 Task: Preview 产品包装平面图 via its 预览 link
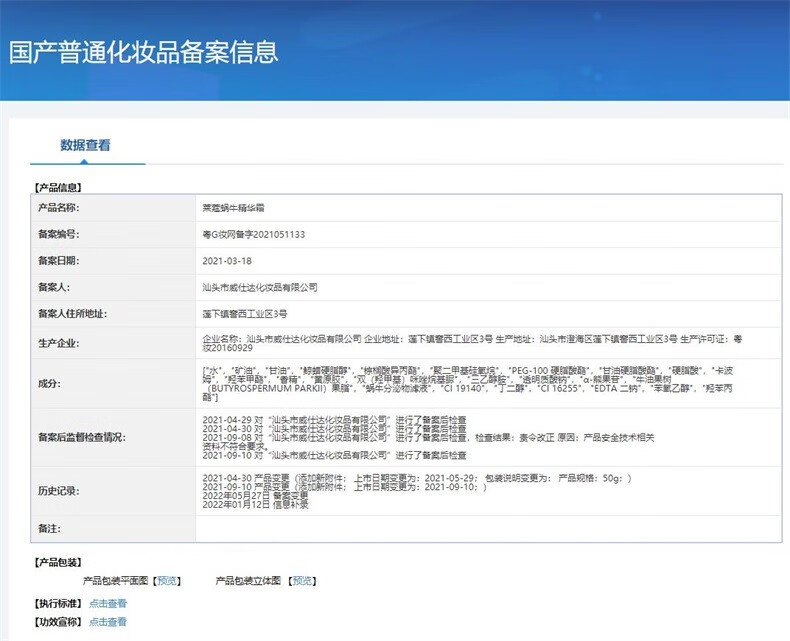[167, 581]
